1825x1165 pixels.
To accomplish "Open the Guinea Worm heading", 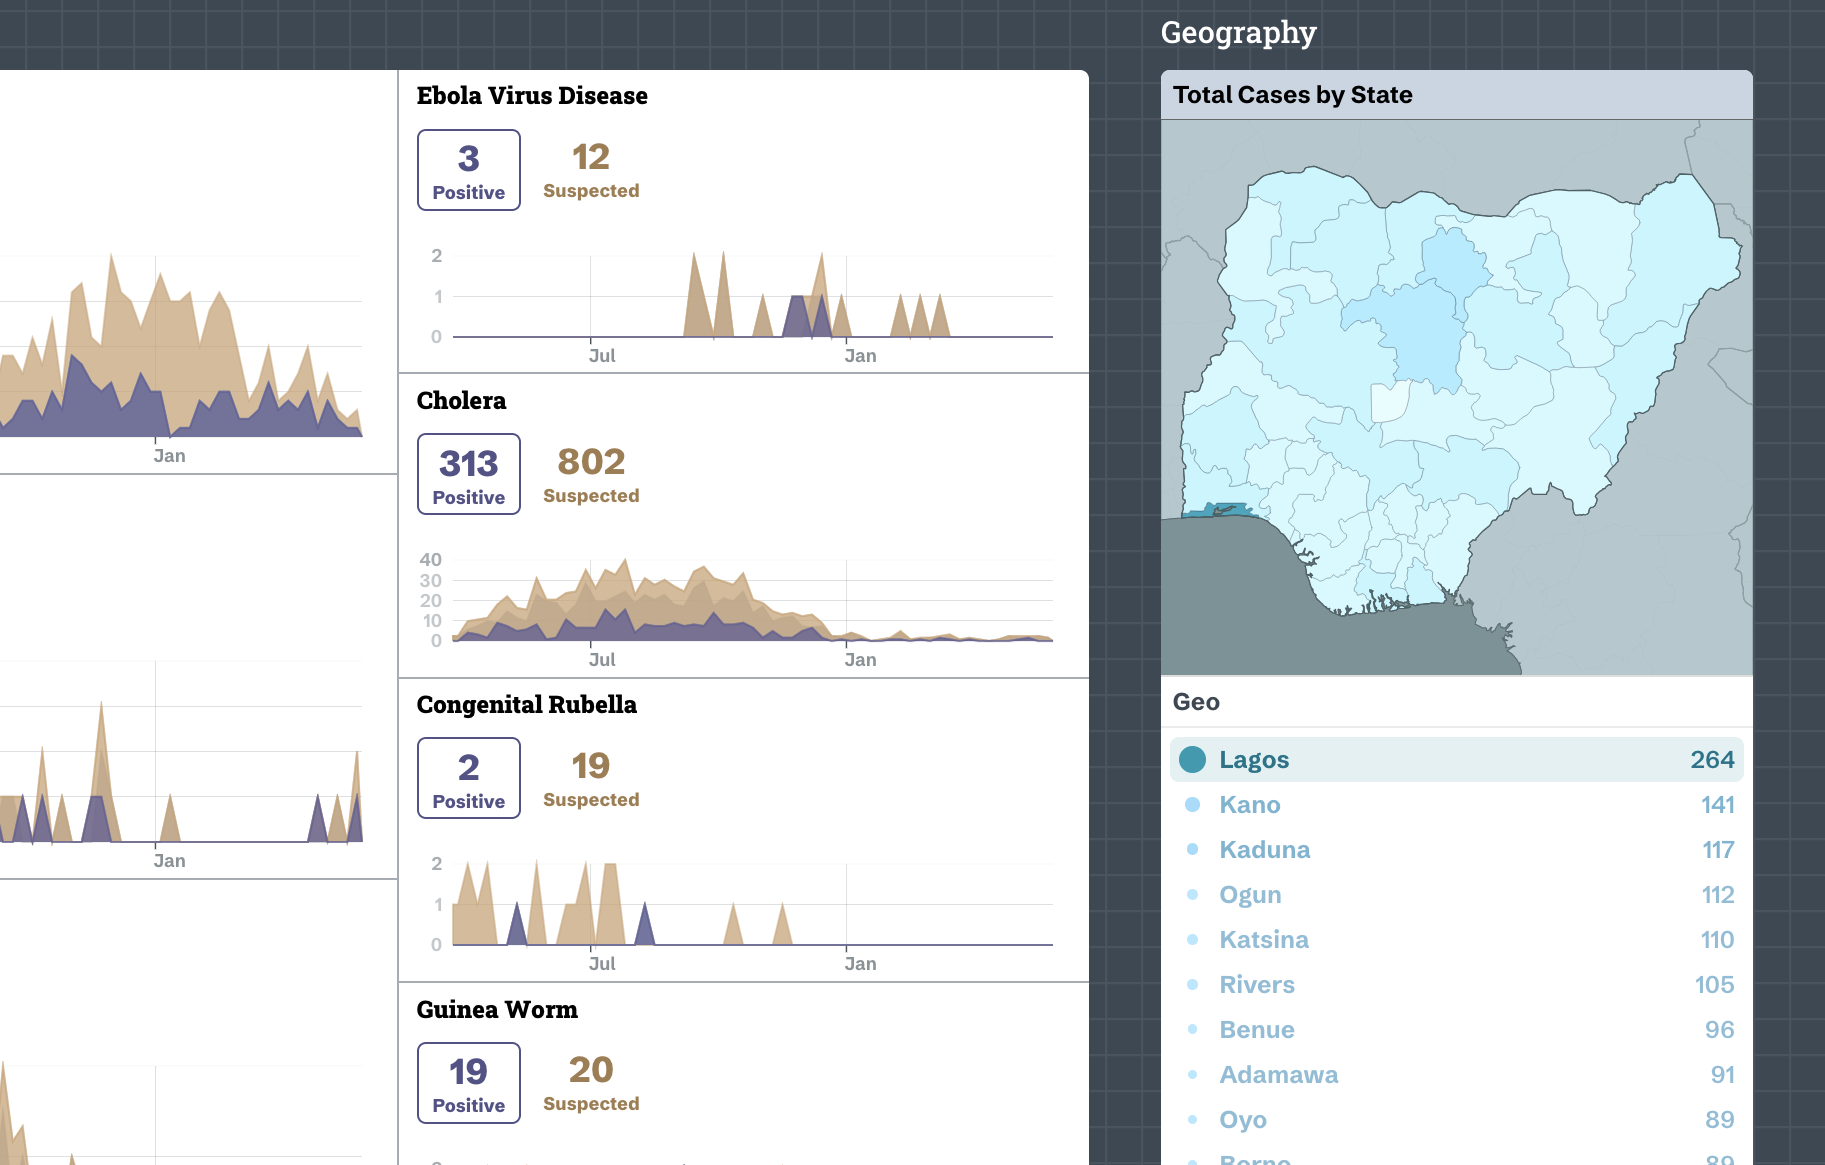I will point(497,1010).
